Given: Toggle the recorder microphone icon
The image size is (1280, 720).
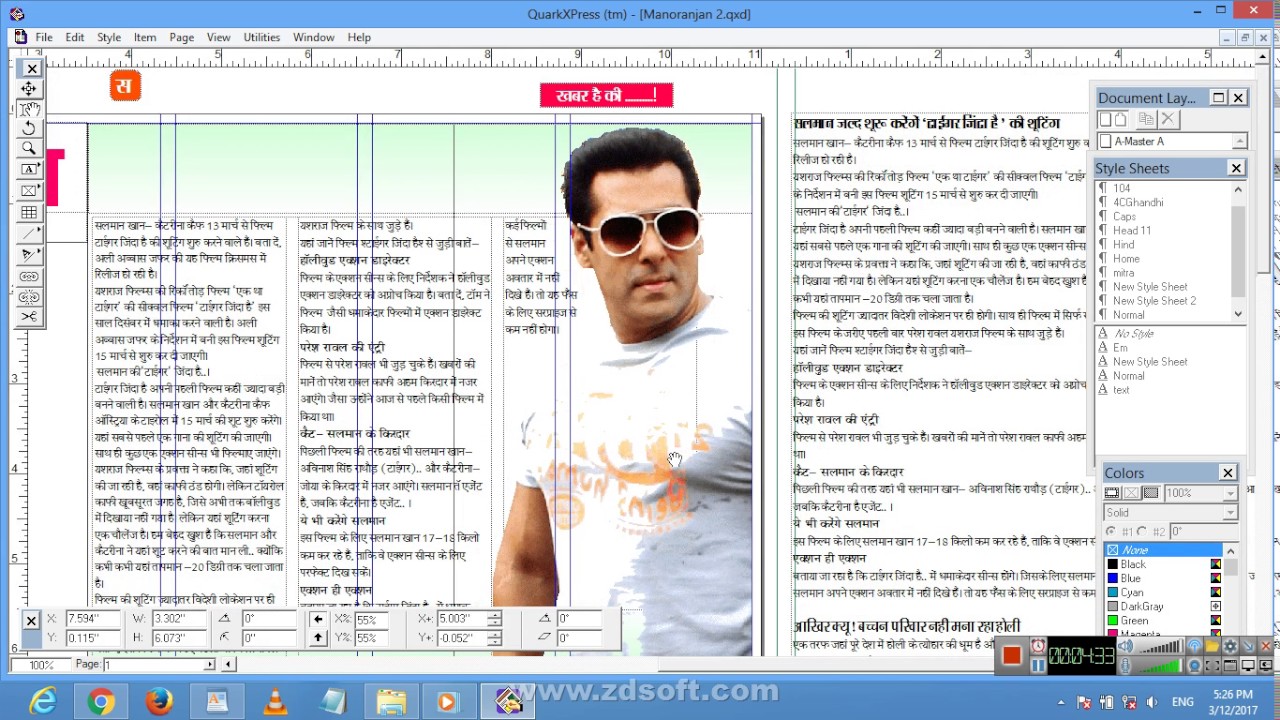Looking at the screenshot, I should 1126,665.
